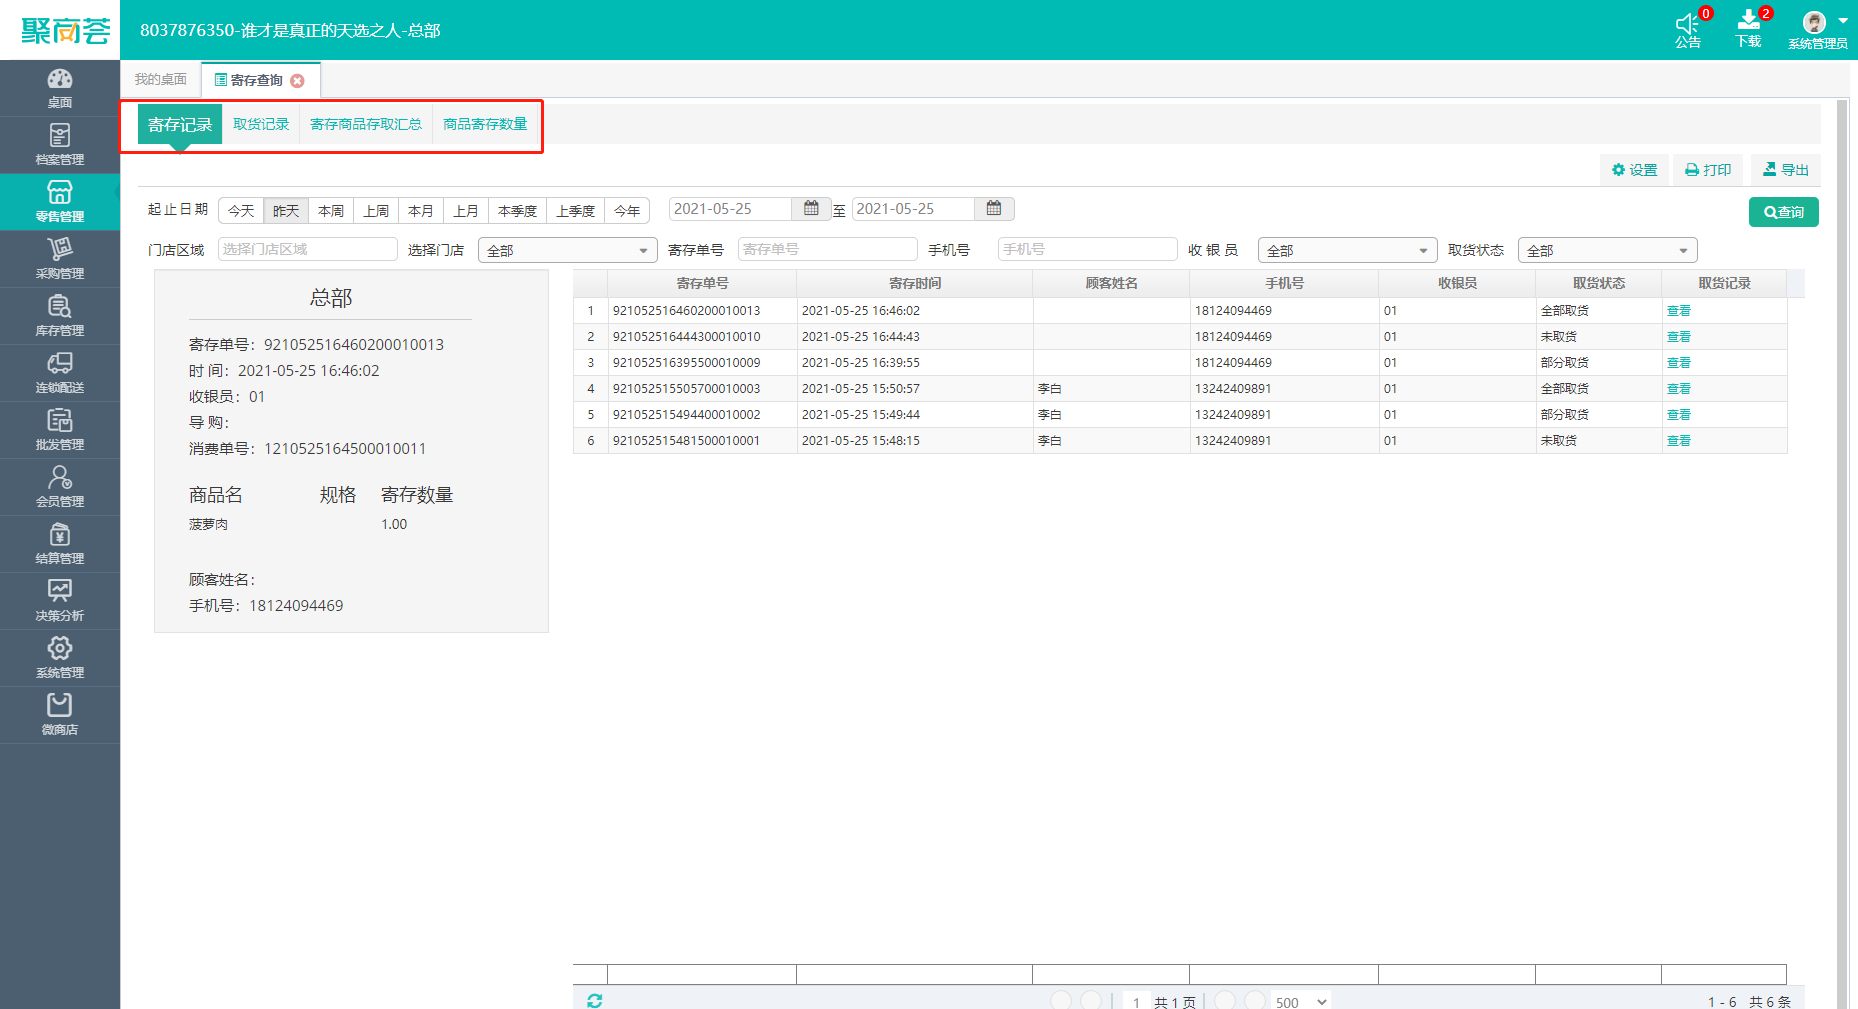Switch to the 商品寄存数量 sub-tab
The height and width of the screenshot is (1009, 1858).
485,124
